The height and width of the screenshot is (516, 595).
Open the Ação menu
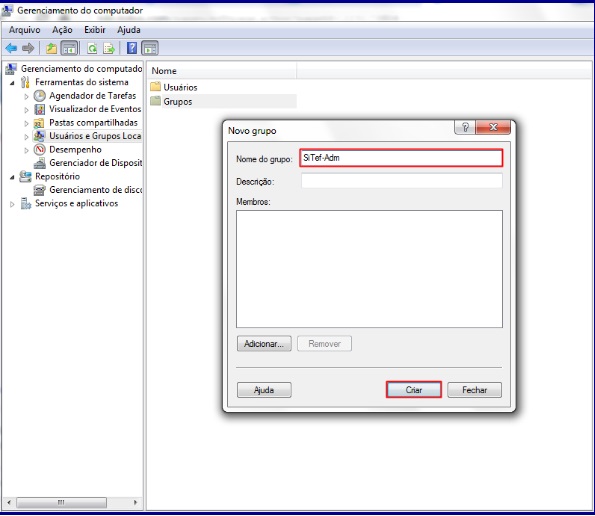pos(62,30)
